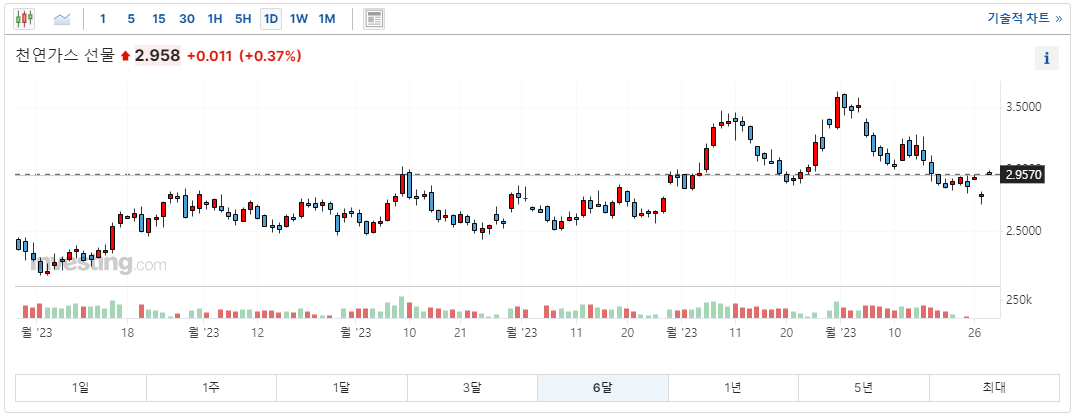Screen dimensions: 1082x416
Task: Select the 1M interval
Action: (327, 19)
